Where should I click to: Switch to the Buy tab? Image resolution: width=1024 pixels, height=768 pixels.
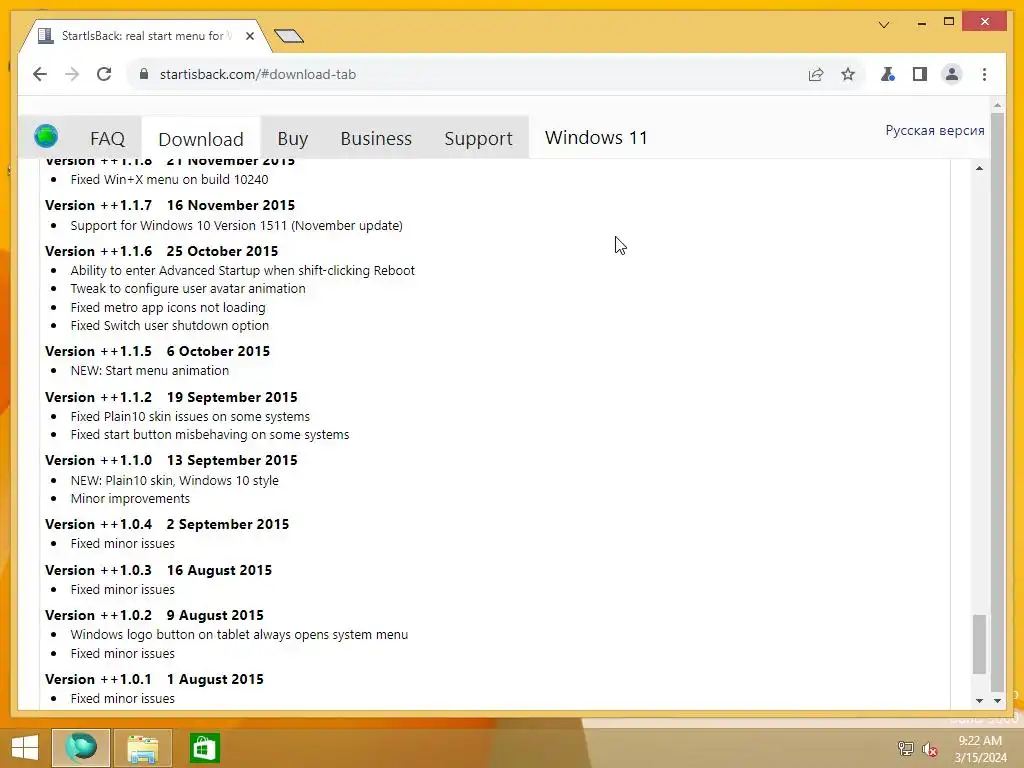(293, 138)
